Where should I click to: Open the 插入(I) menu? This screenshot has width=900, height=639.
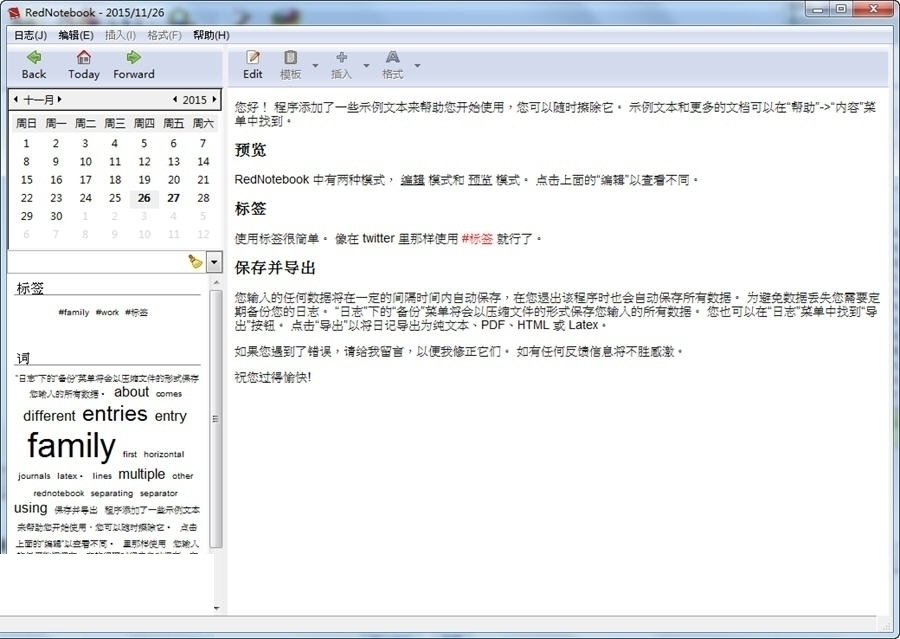pos(120,36)
